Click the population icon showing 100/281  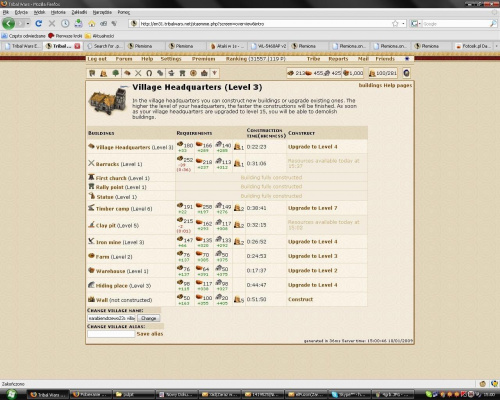click(x=372, y=73)
